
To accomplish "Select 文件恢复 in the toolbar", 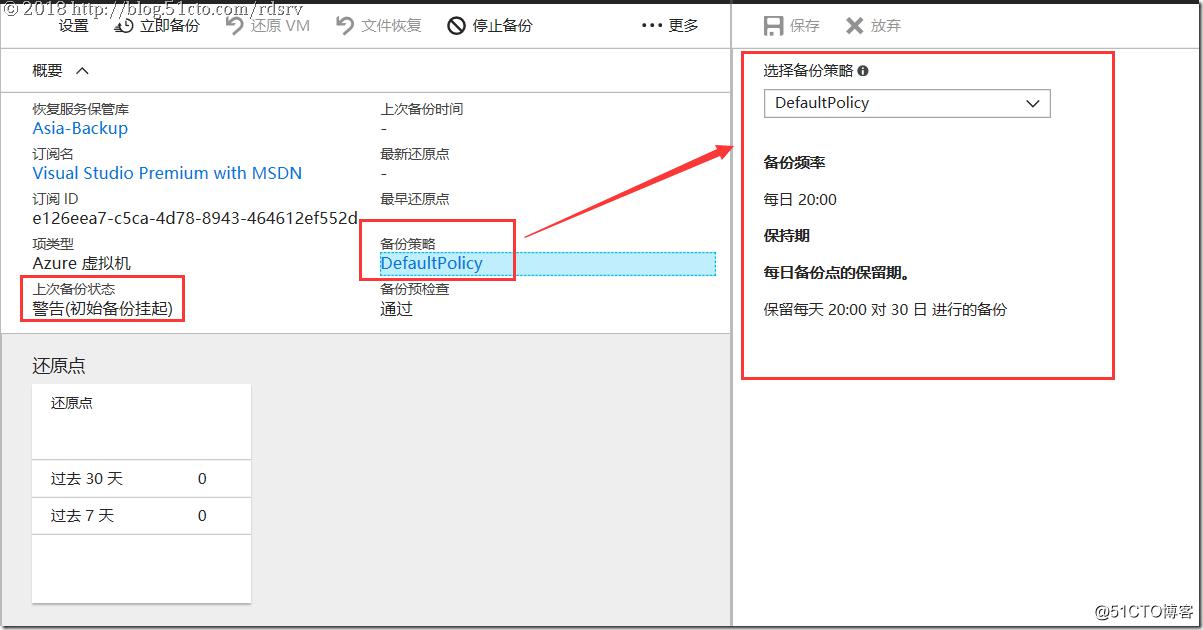I will pyautogui.click(x=379, y=26).
